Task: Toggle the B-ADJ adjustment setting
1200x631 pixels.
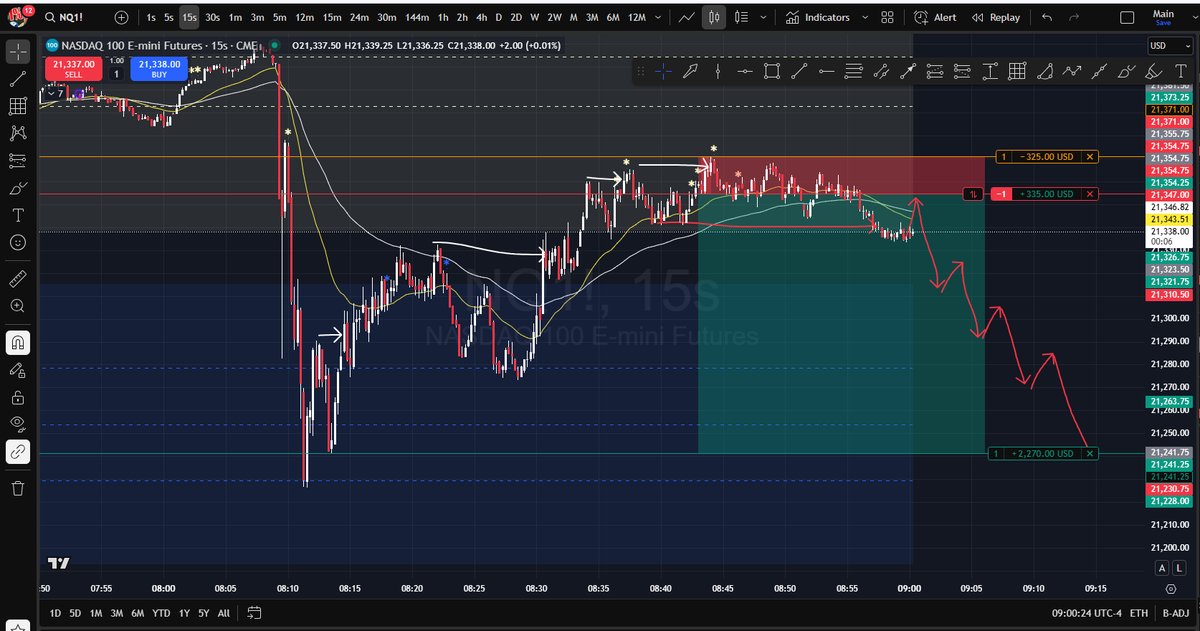Action: [x=1177, y=613]
